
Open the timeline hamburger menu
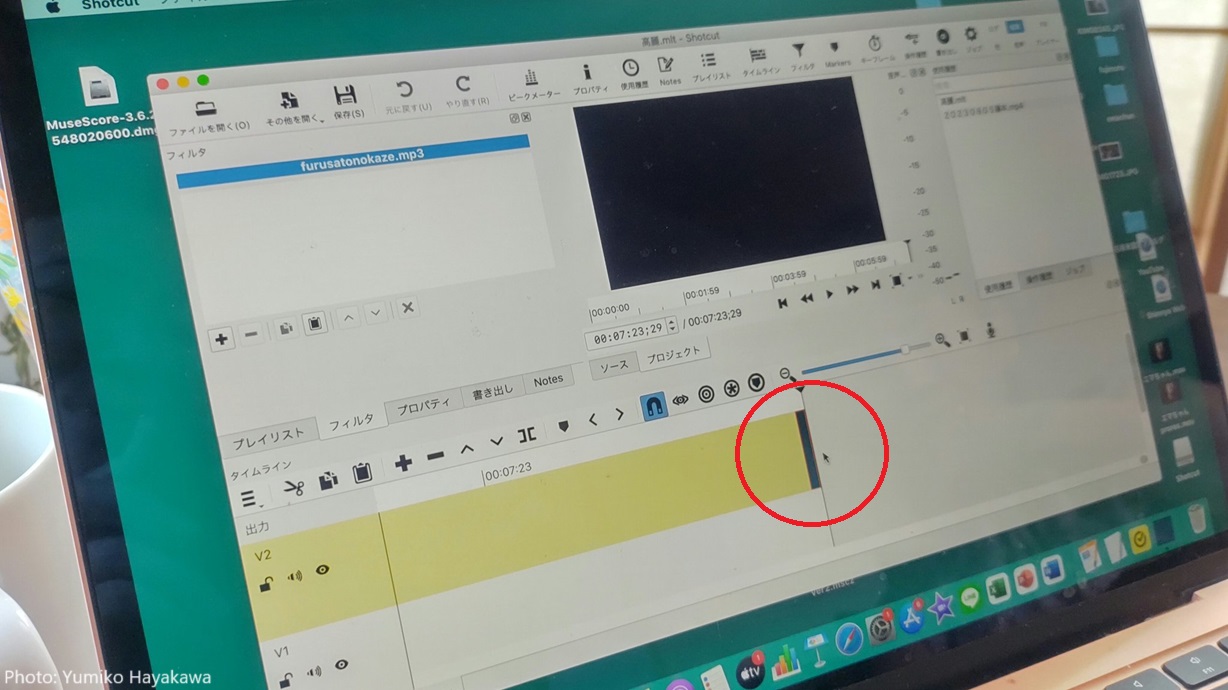(249, 499)
